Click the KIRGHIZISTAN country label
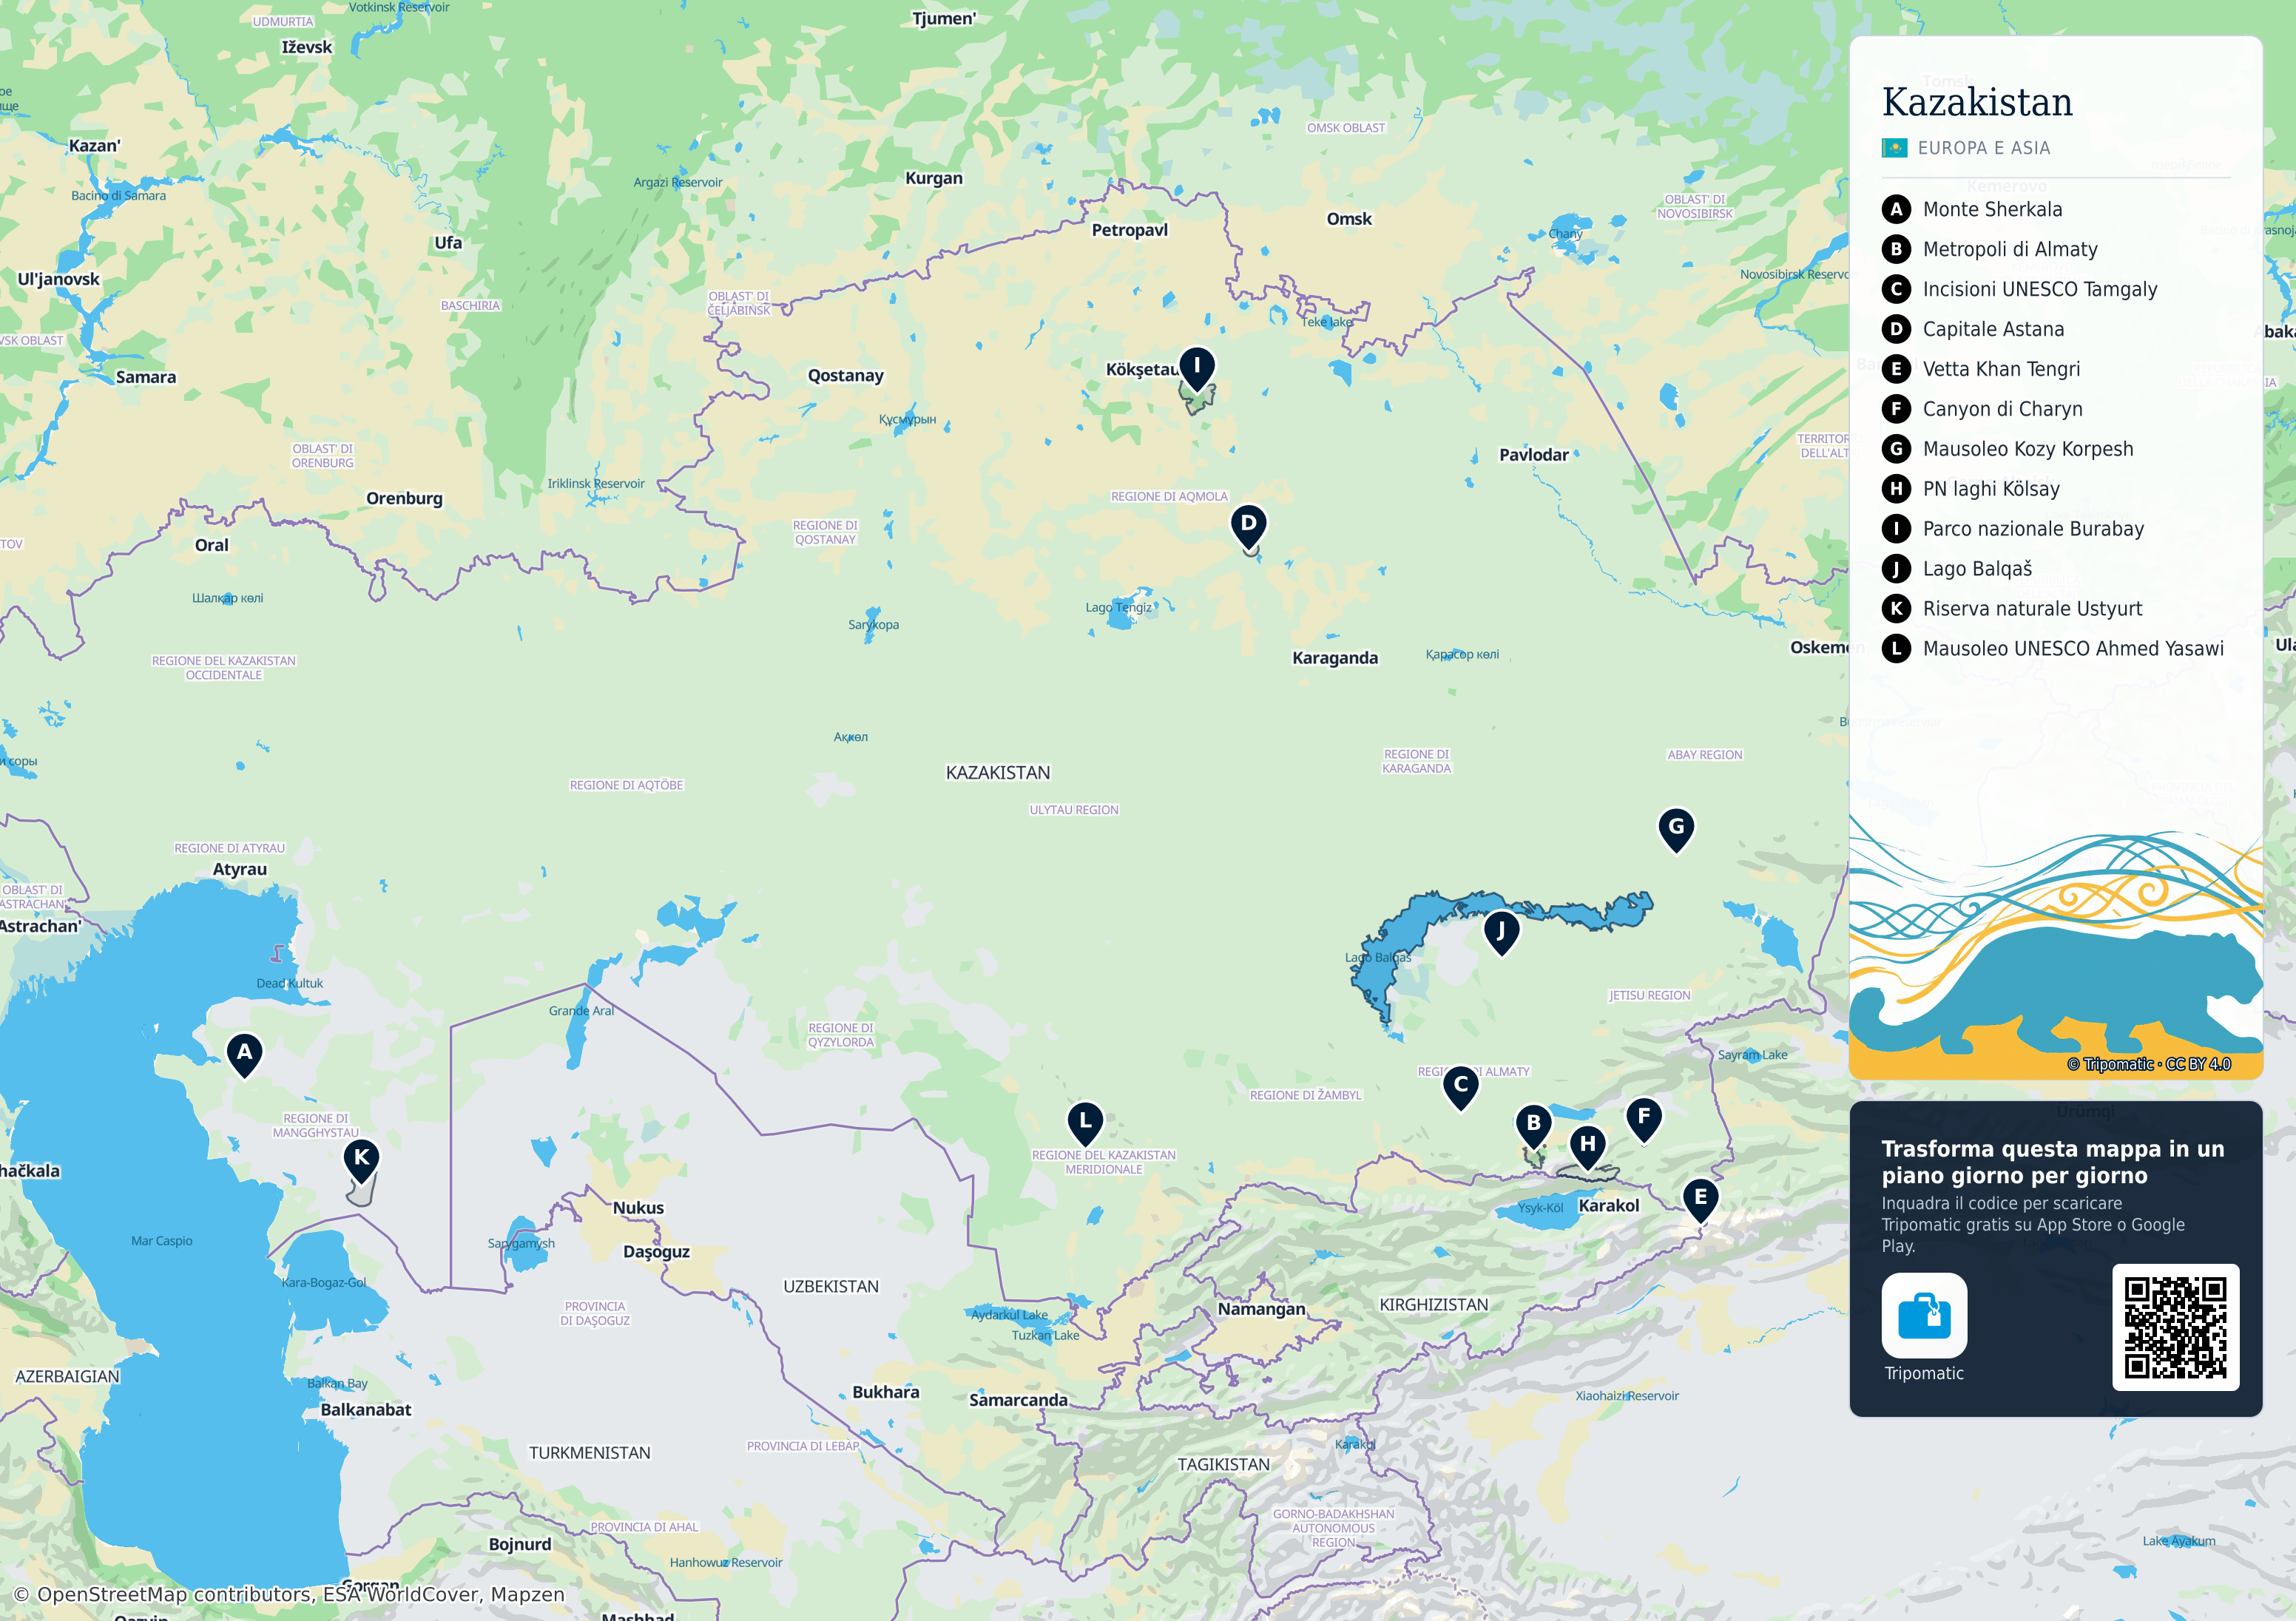Screen dimensions: 2296x1621 coord(1434,1305)
